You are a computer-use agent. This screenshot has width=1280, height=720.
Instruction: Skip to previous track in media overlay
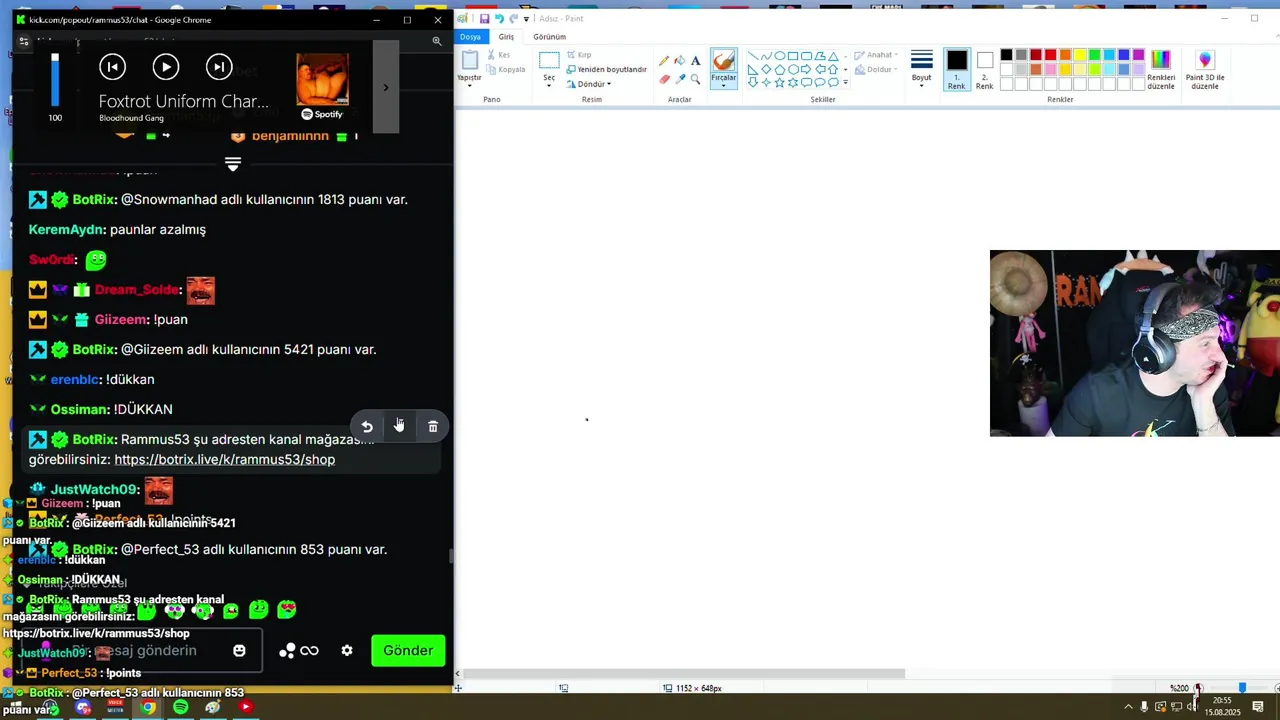pyautogui.click(x=113, y=67)
